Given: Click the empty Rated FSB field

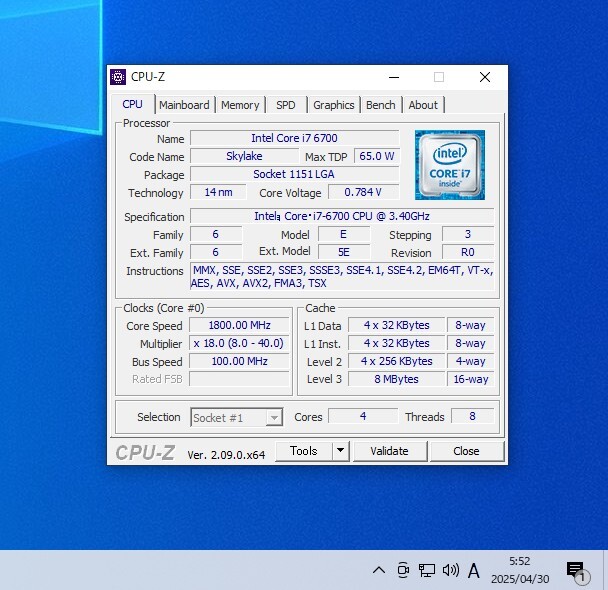Looking at the screenshot, I should tap(239, 379).
